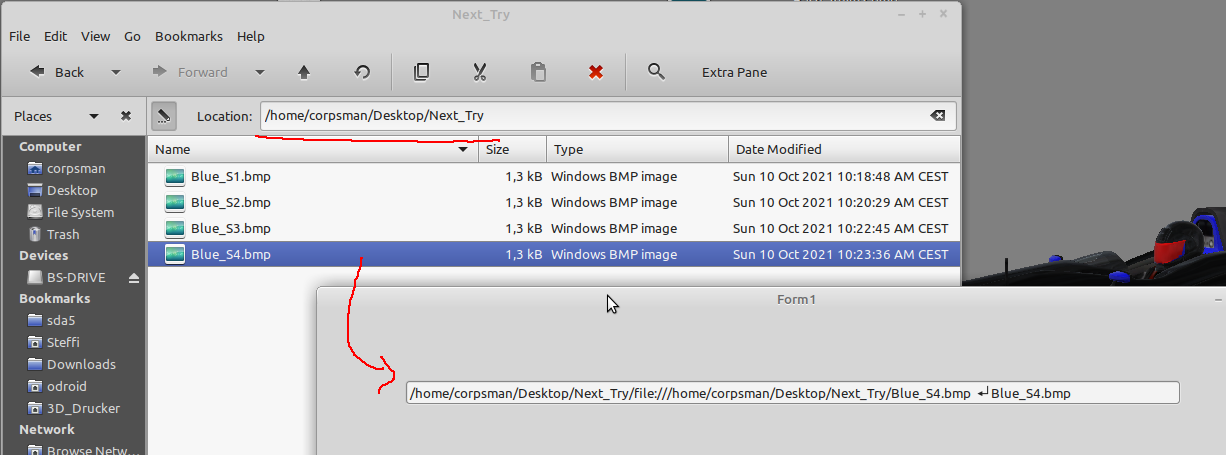
Task: Go up to the parent folder
Action: pos(304,72)
